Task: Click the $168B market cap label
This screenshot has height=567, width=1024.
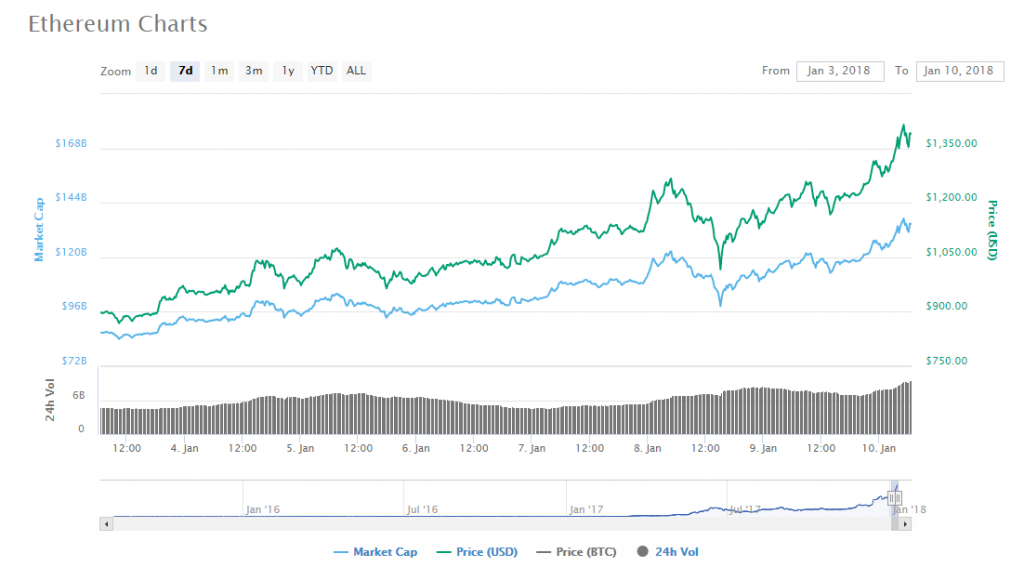Action: [71, 143]
